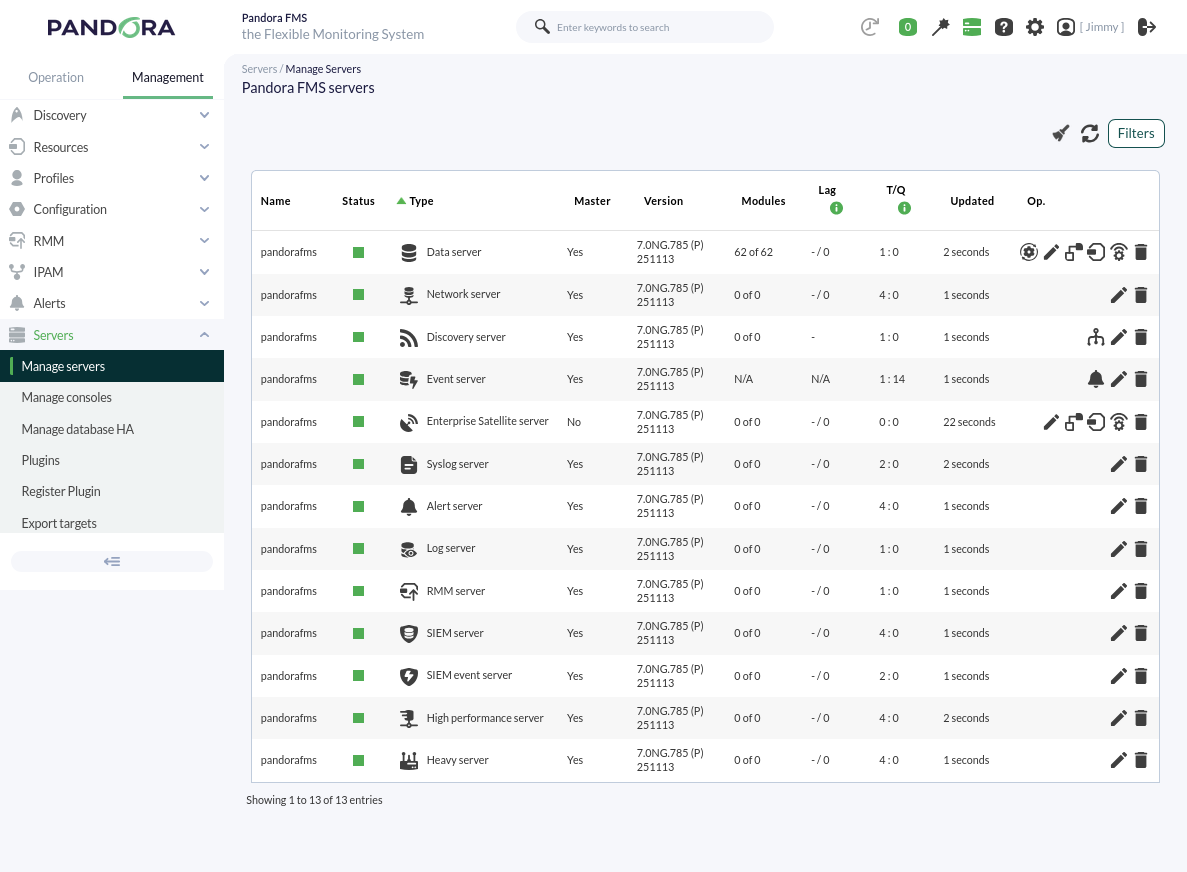The width and height of the screenshot is (1187, 872).
Task: Click the High performance server type label
Action: coord(484,718)
